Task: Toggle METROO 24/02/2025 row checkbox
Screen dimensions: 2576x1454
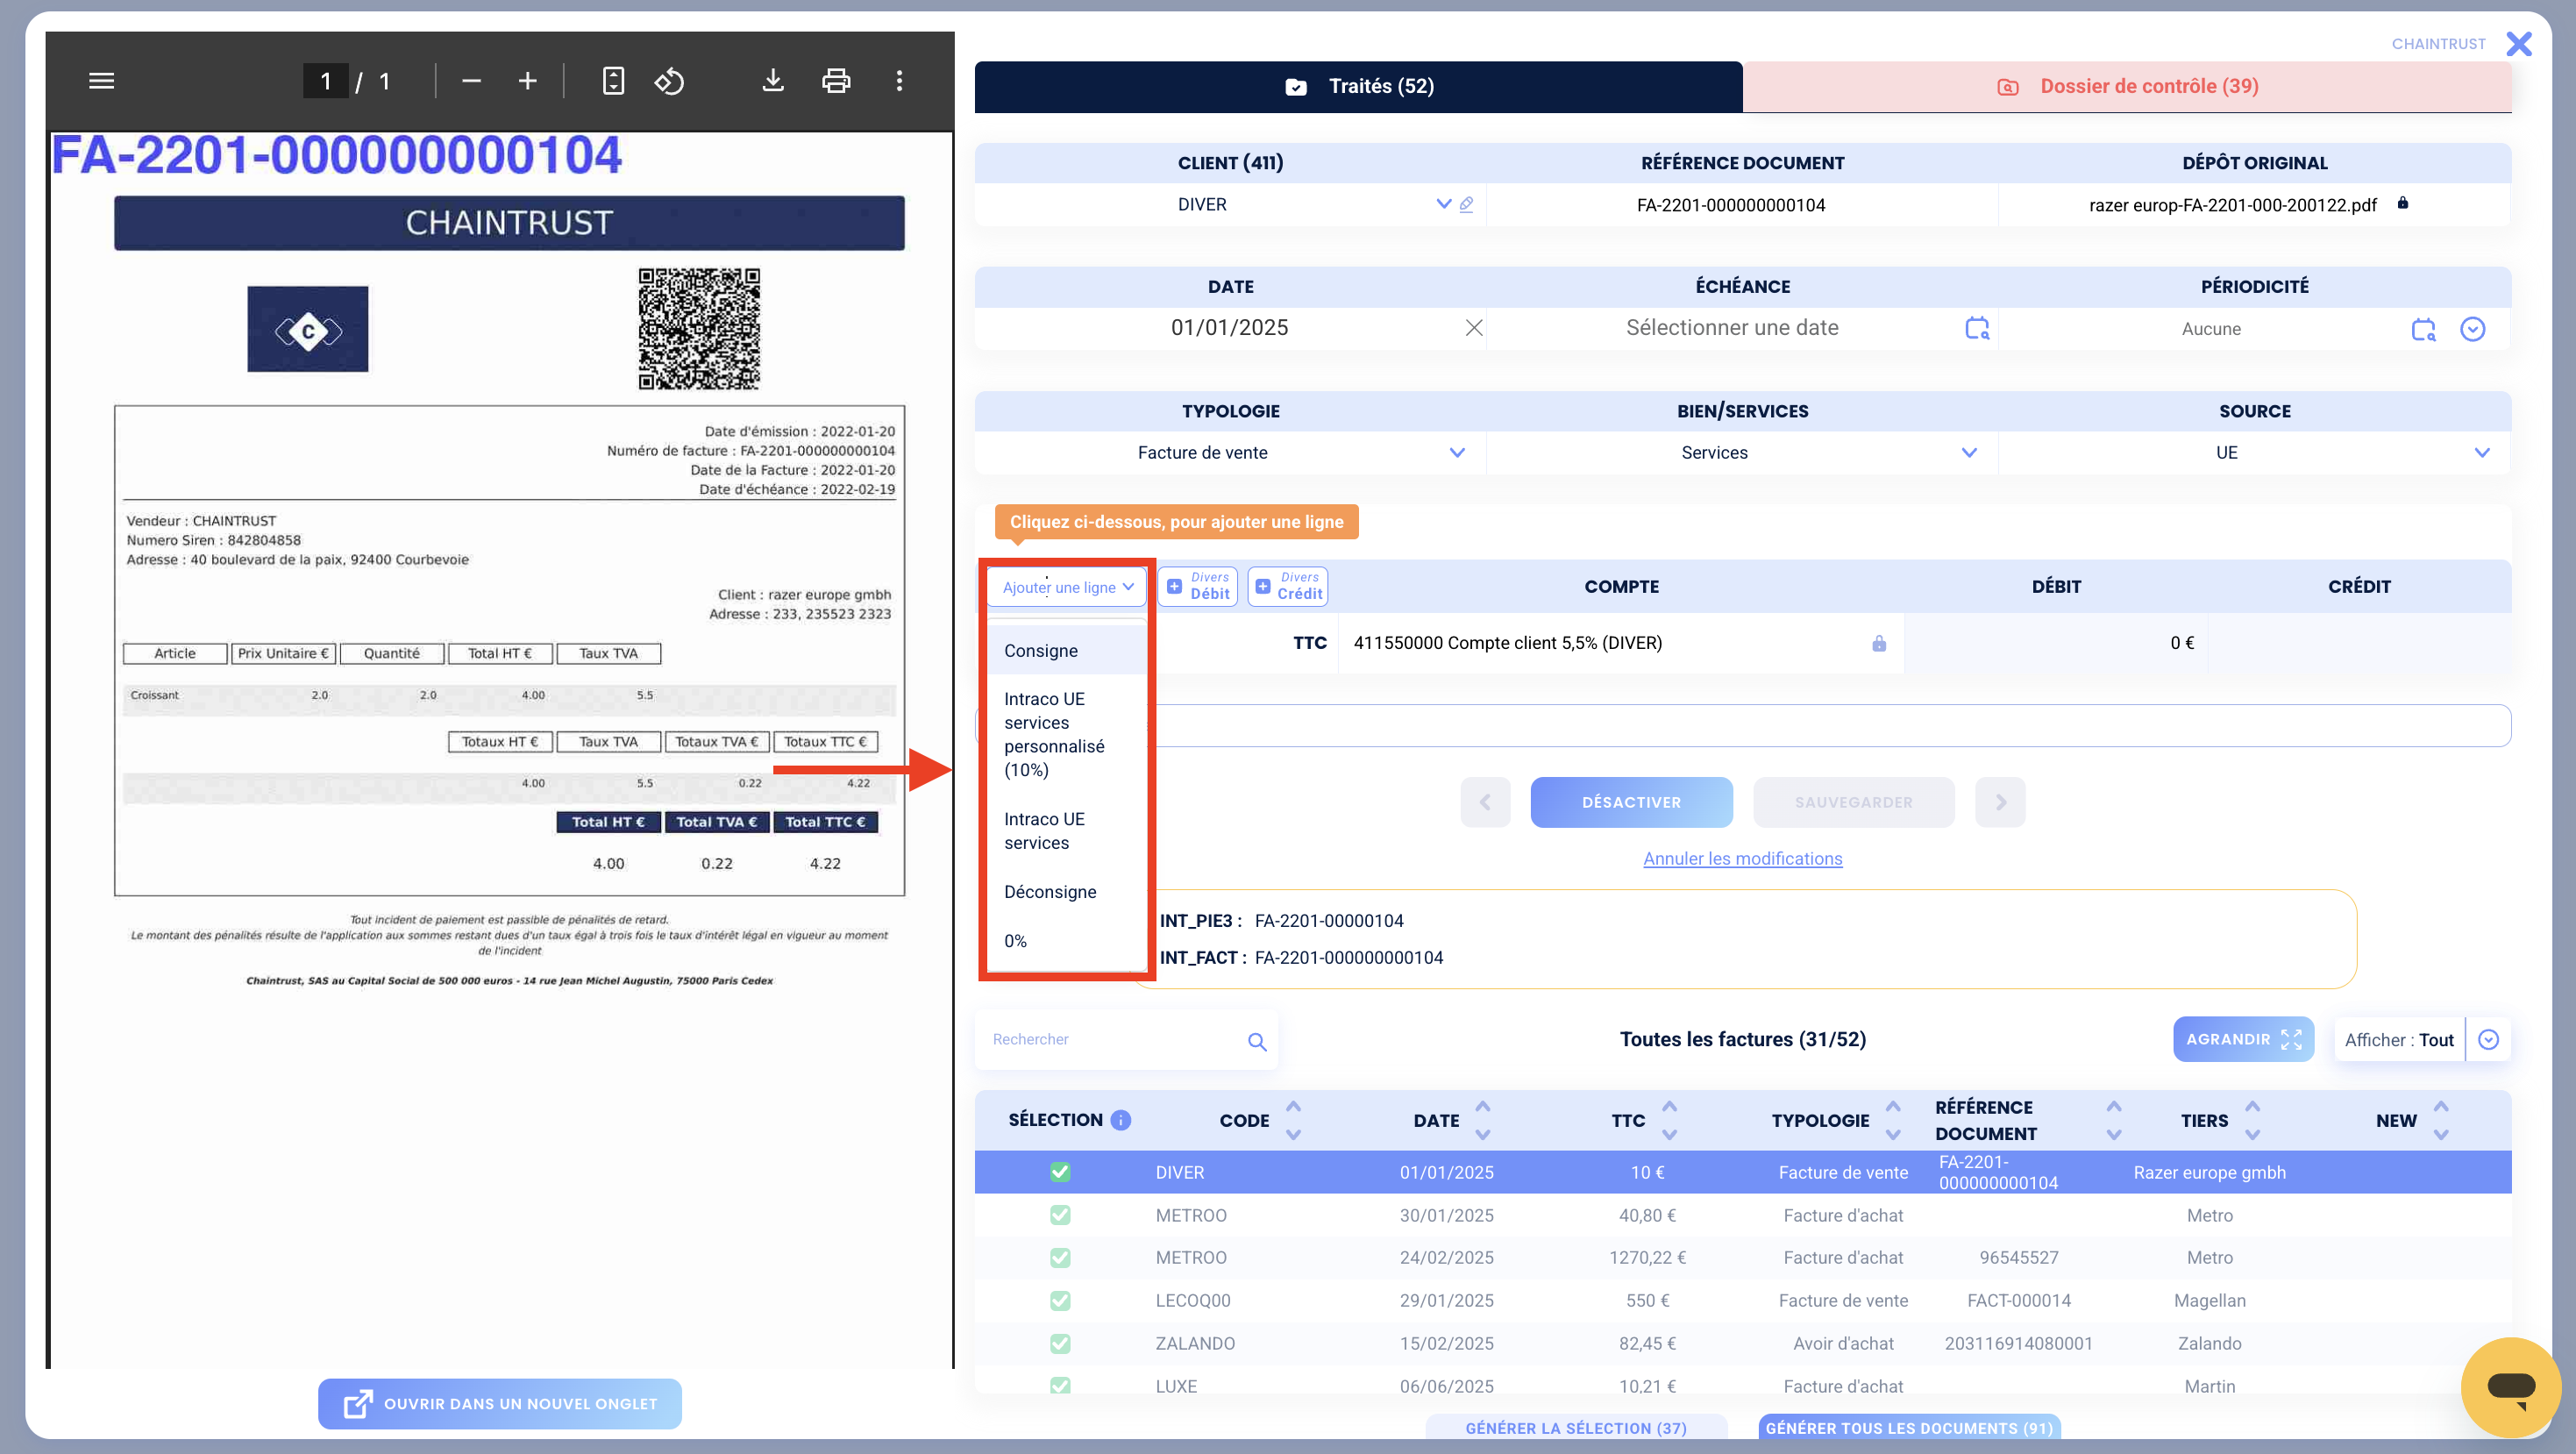Action: click(x=1060, y=1257)
